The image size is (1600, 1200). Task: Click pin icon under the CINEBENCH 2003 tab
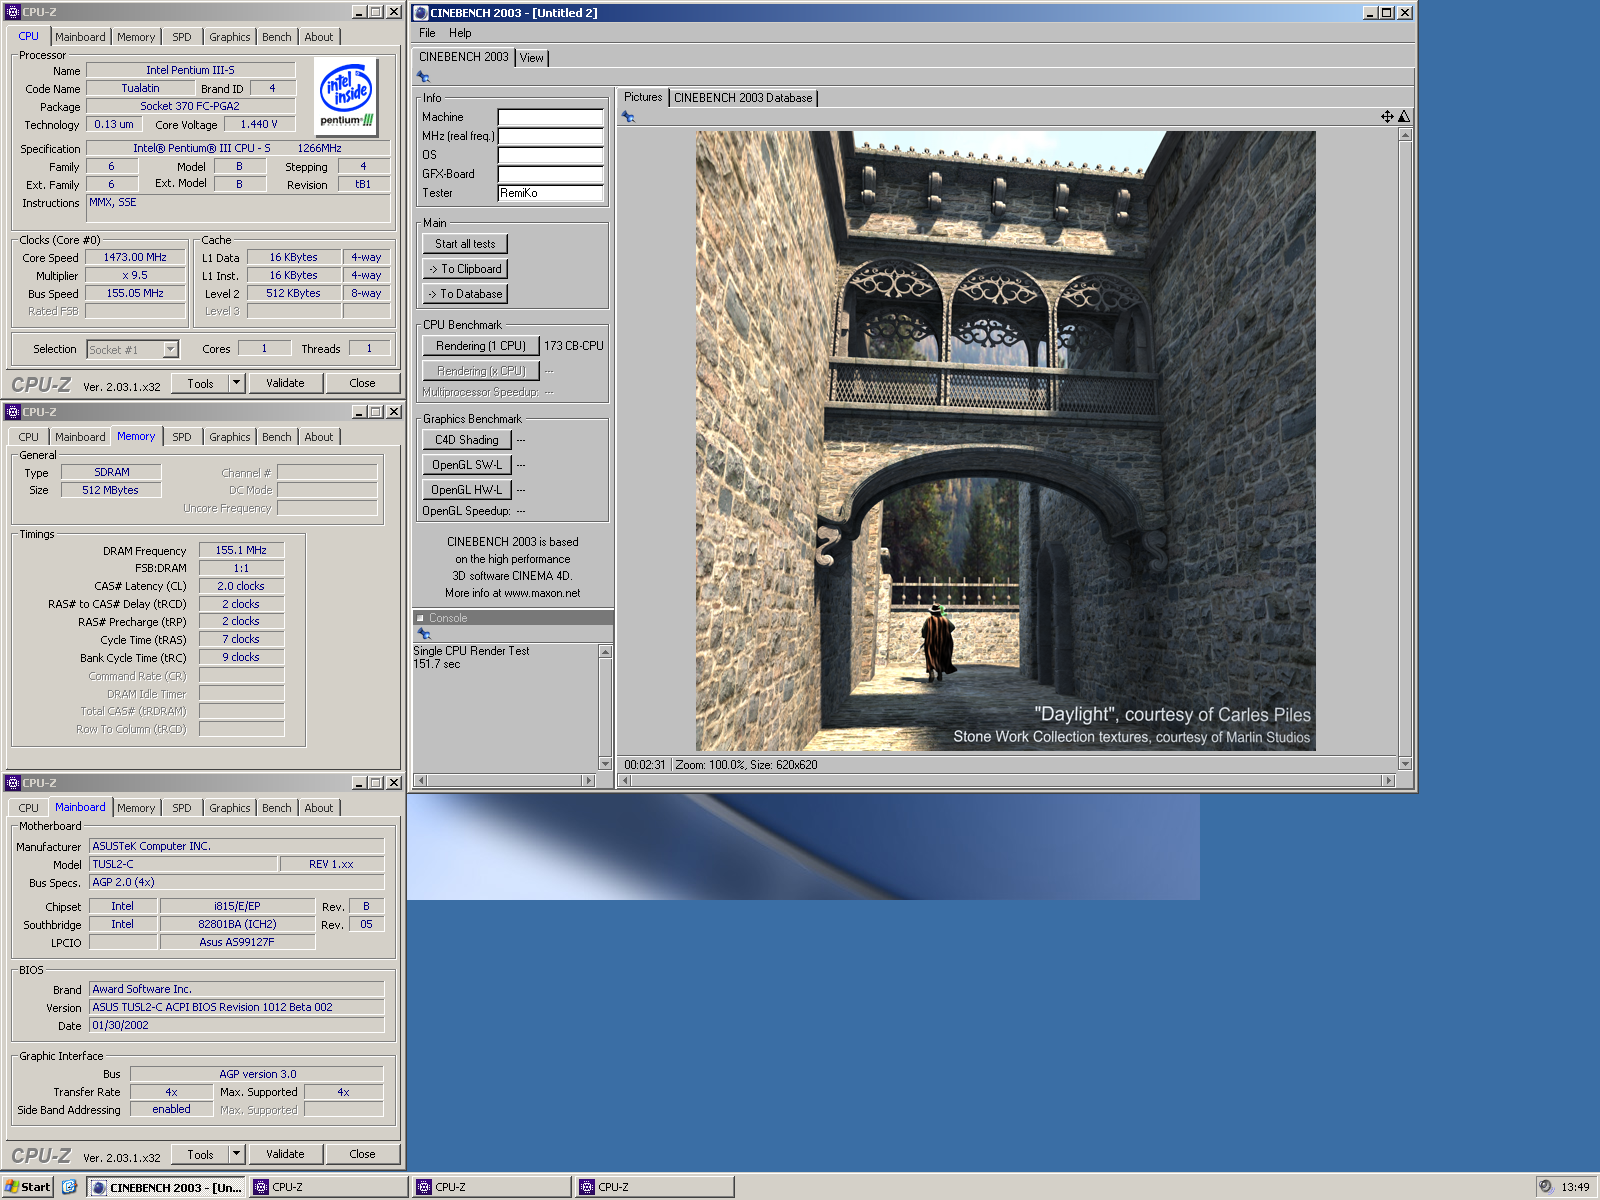(x=423, y=77)
